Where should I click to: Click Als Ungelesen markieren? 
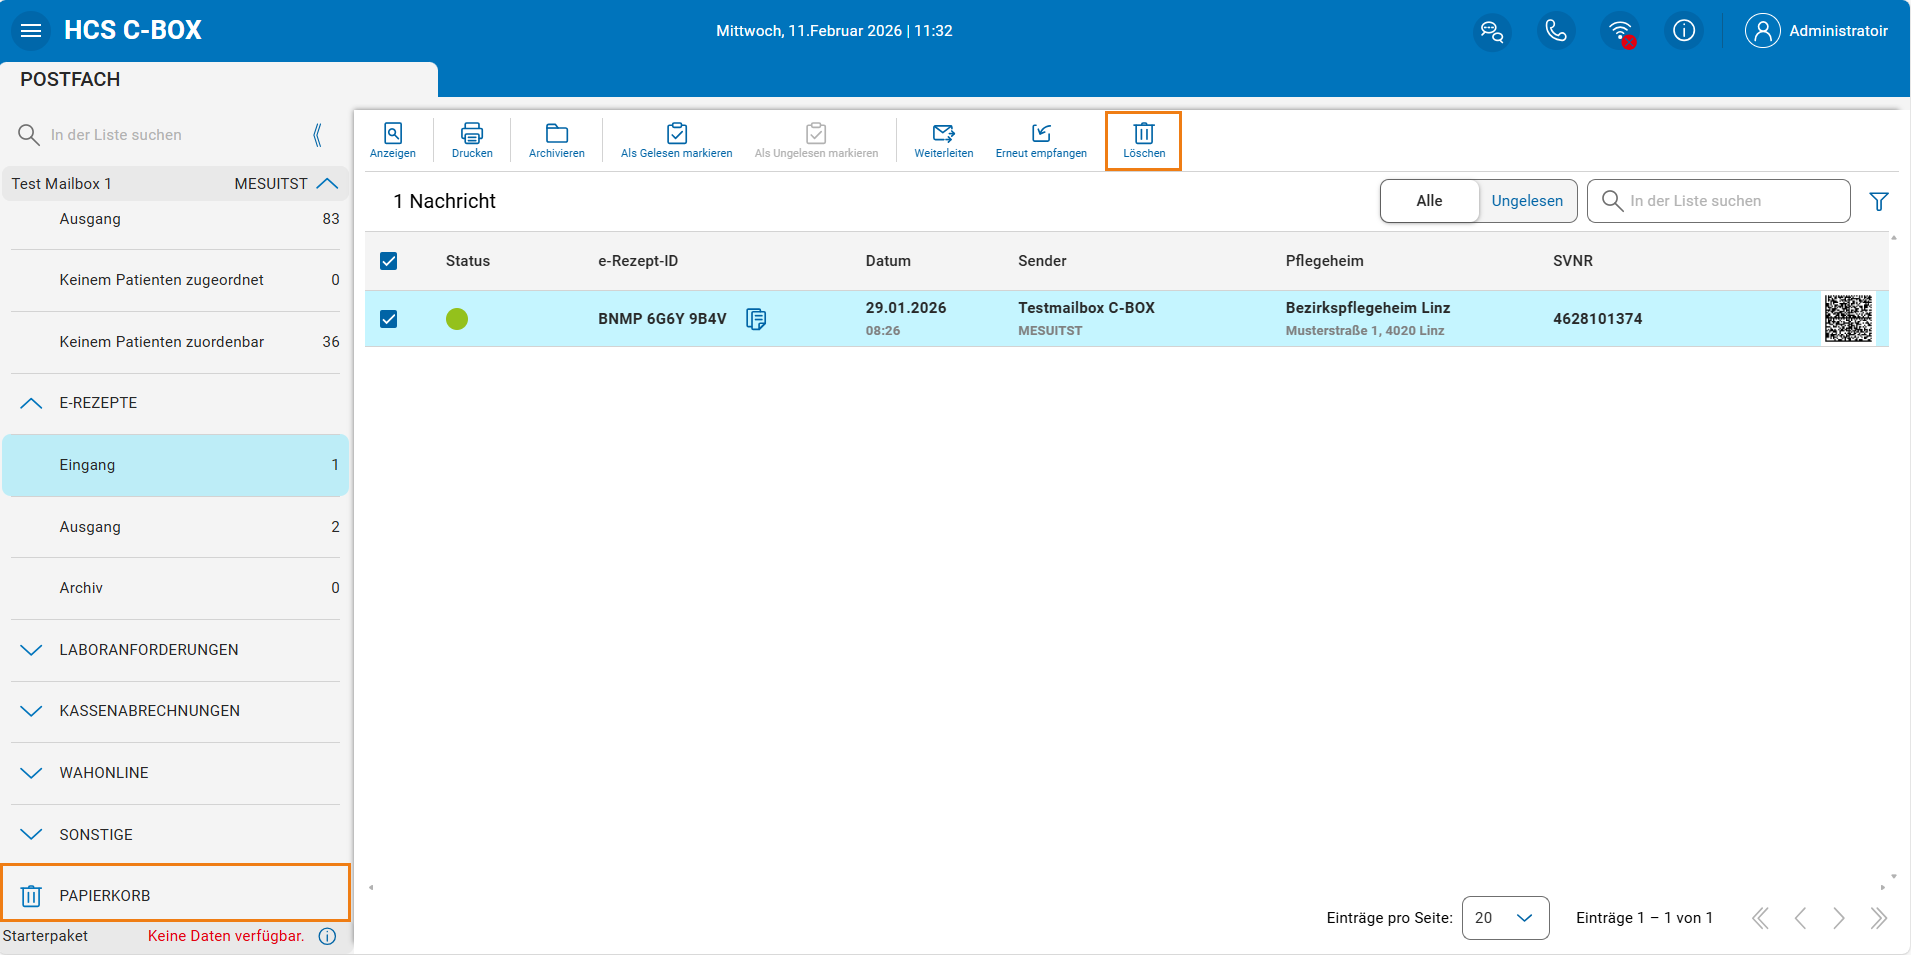click(x=816, y=140)
